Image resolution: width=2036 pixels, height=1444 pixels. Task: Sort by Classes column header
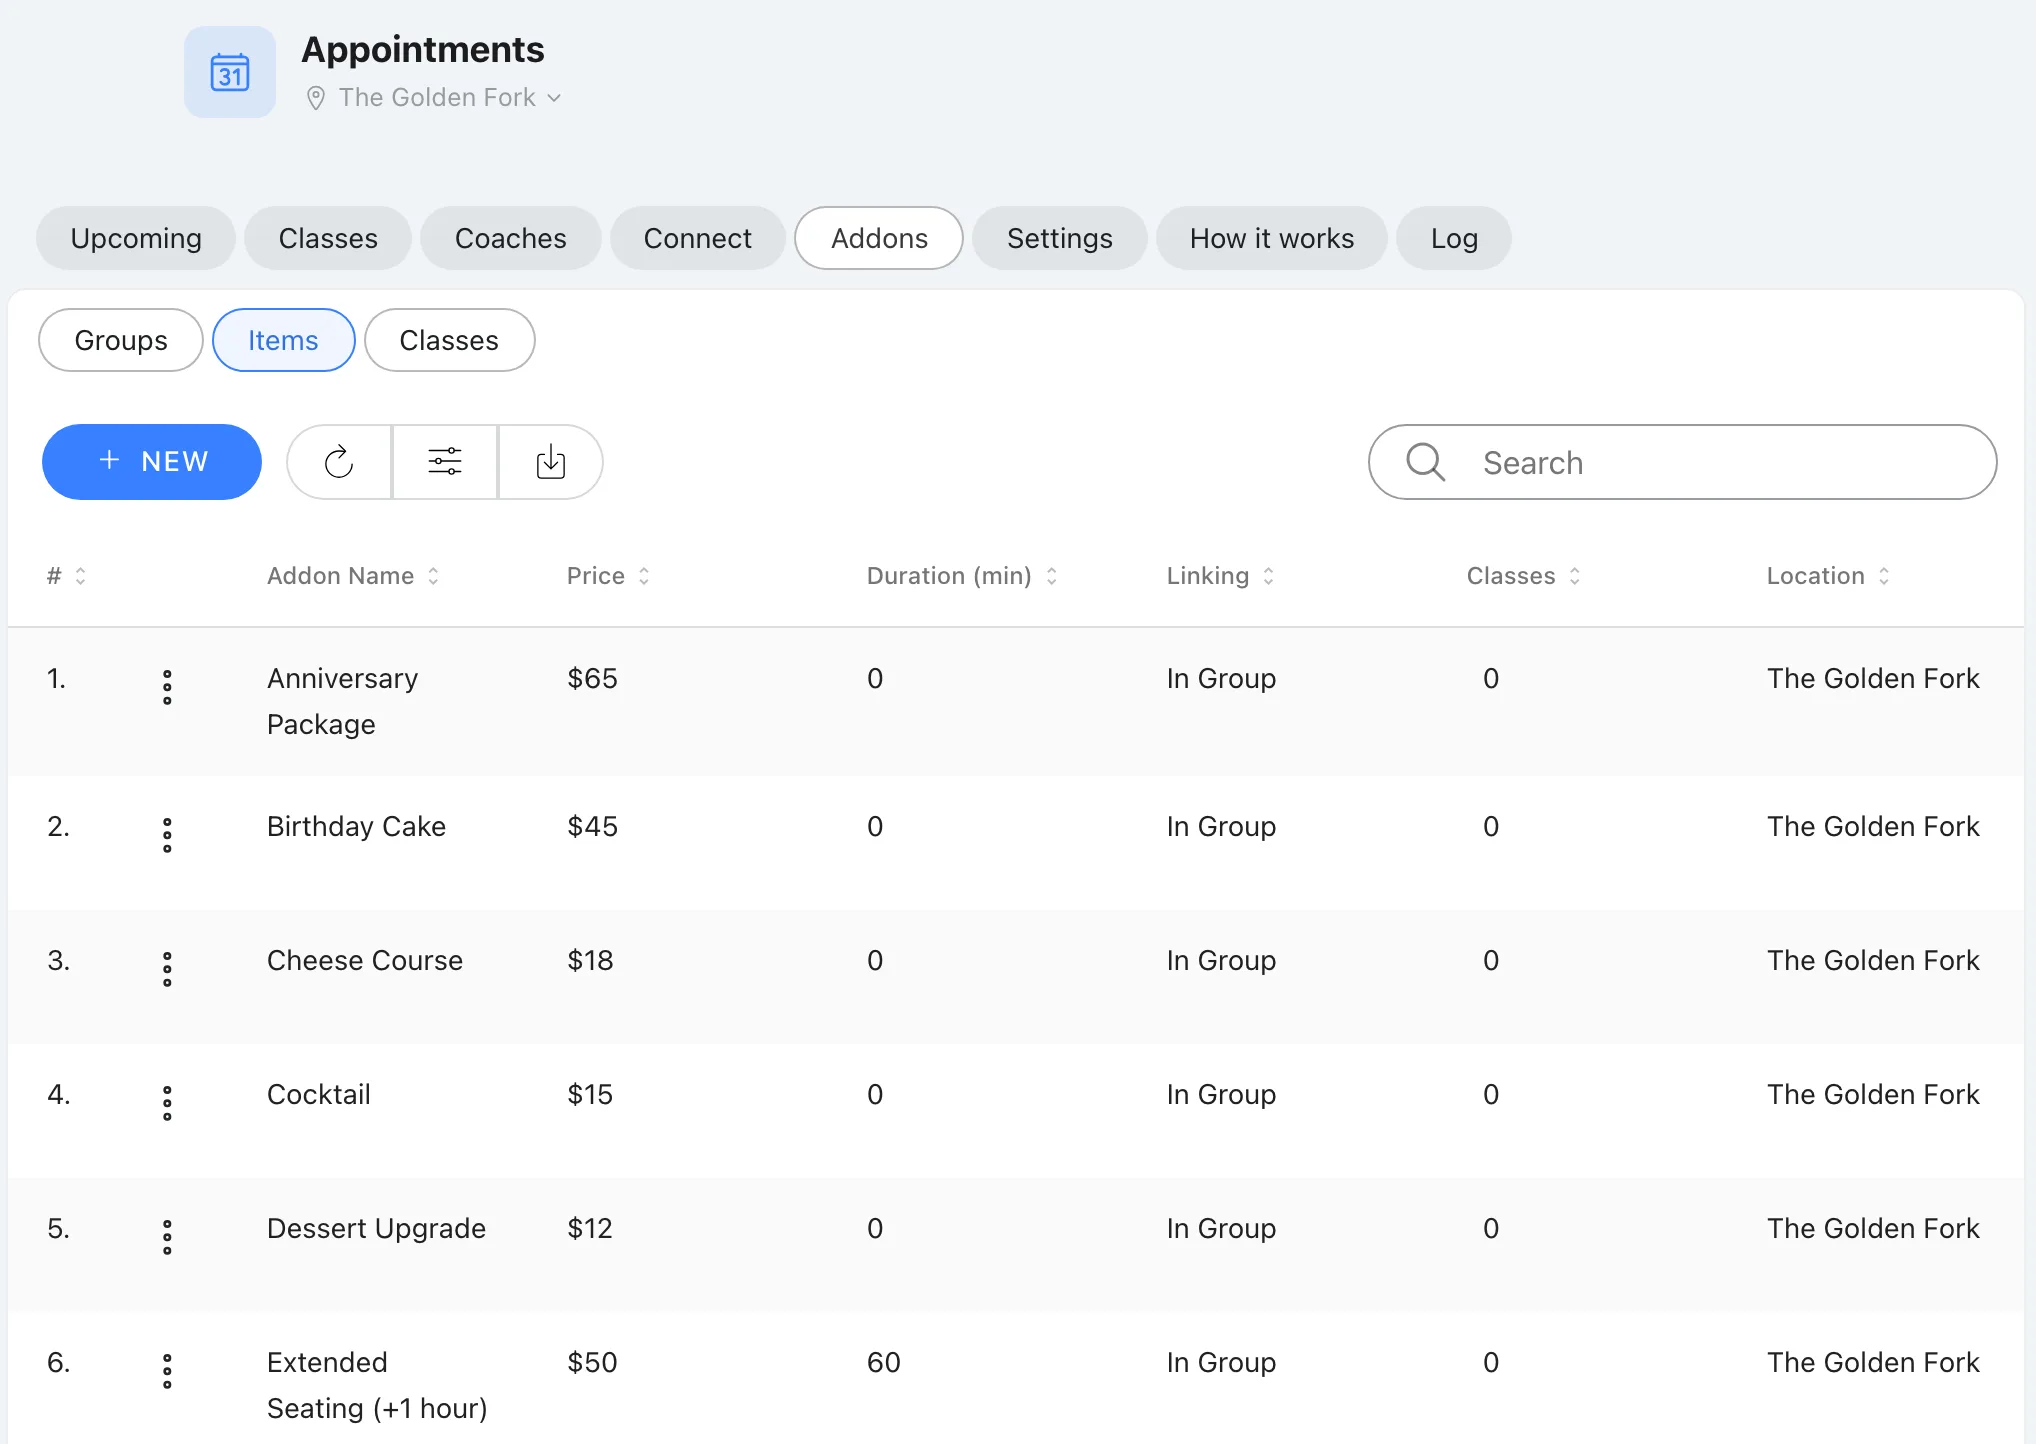(1523, 576)
